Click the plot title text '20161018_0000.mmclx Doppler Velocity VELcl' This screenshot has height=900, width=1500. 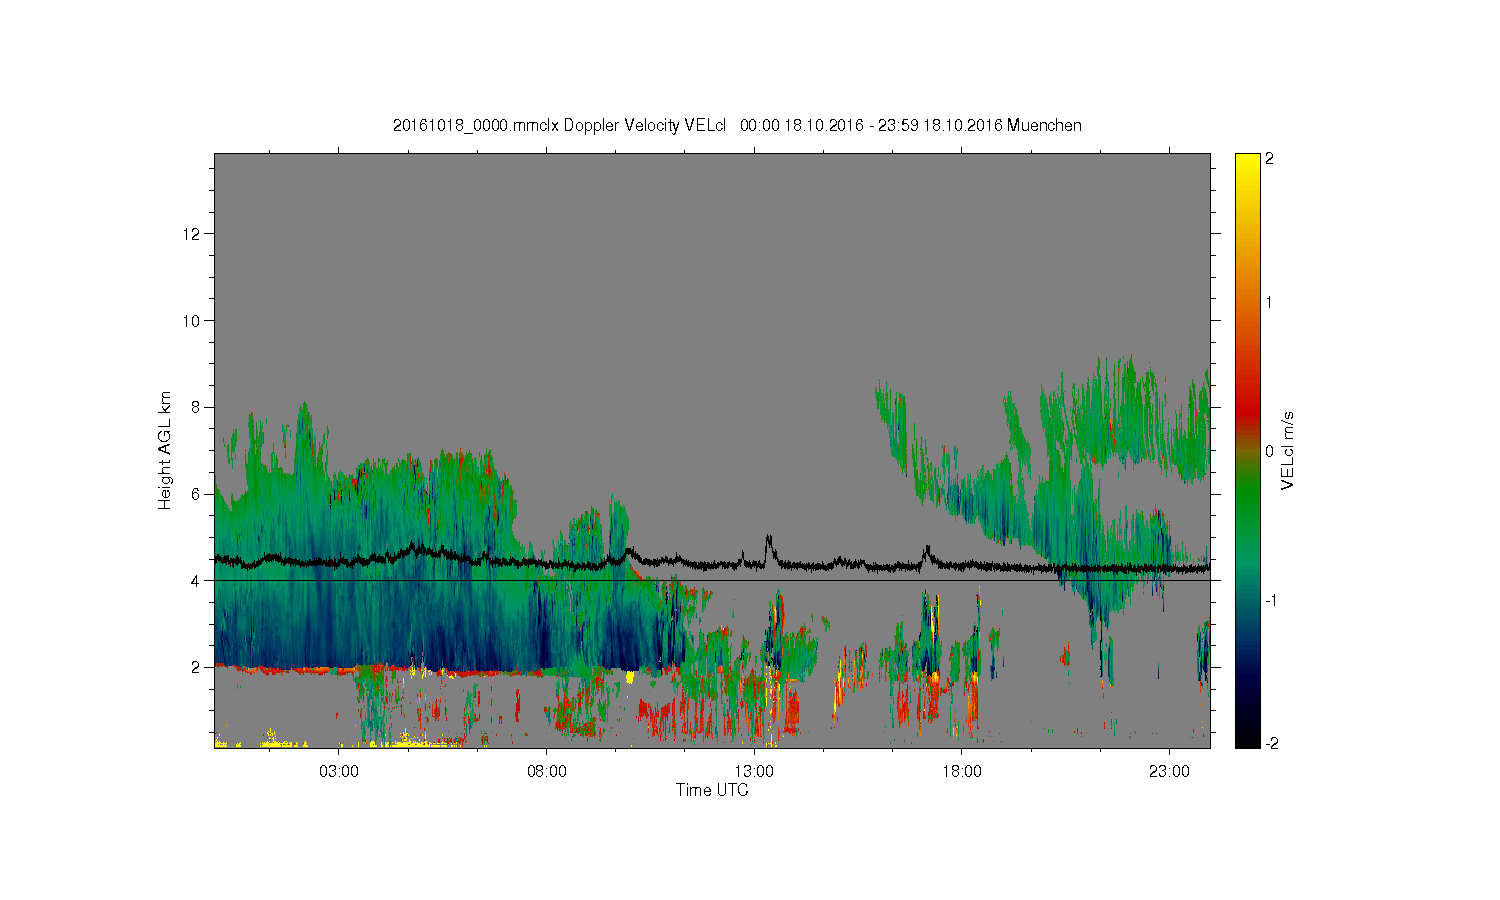pyautogui.click(x=559, y=126)
